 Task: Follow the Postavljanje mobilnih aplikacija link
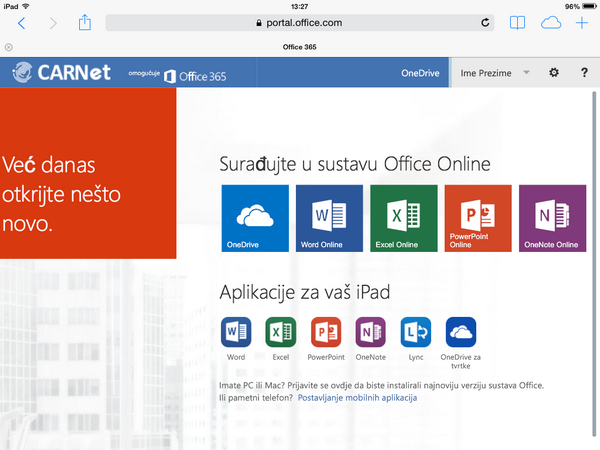point(357,398)
